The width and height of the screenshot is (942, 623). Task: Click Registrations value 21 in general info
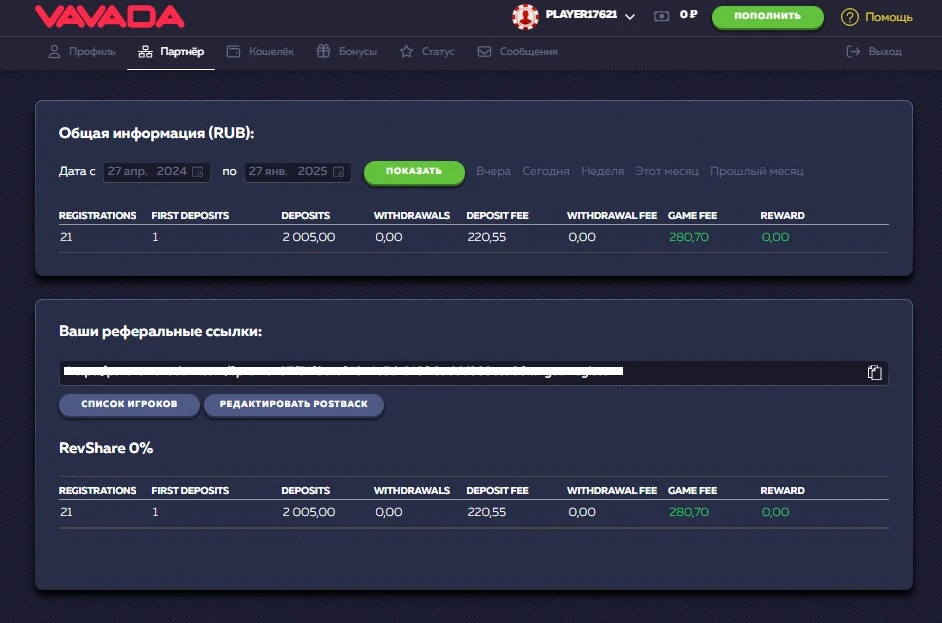[66, 237]
